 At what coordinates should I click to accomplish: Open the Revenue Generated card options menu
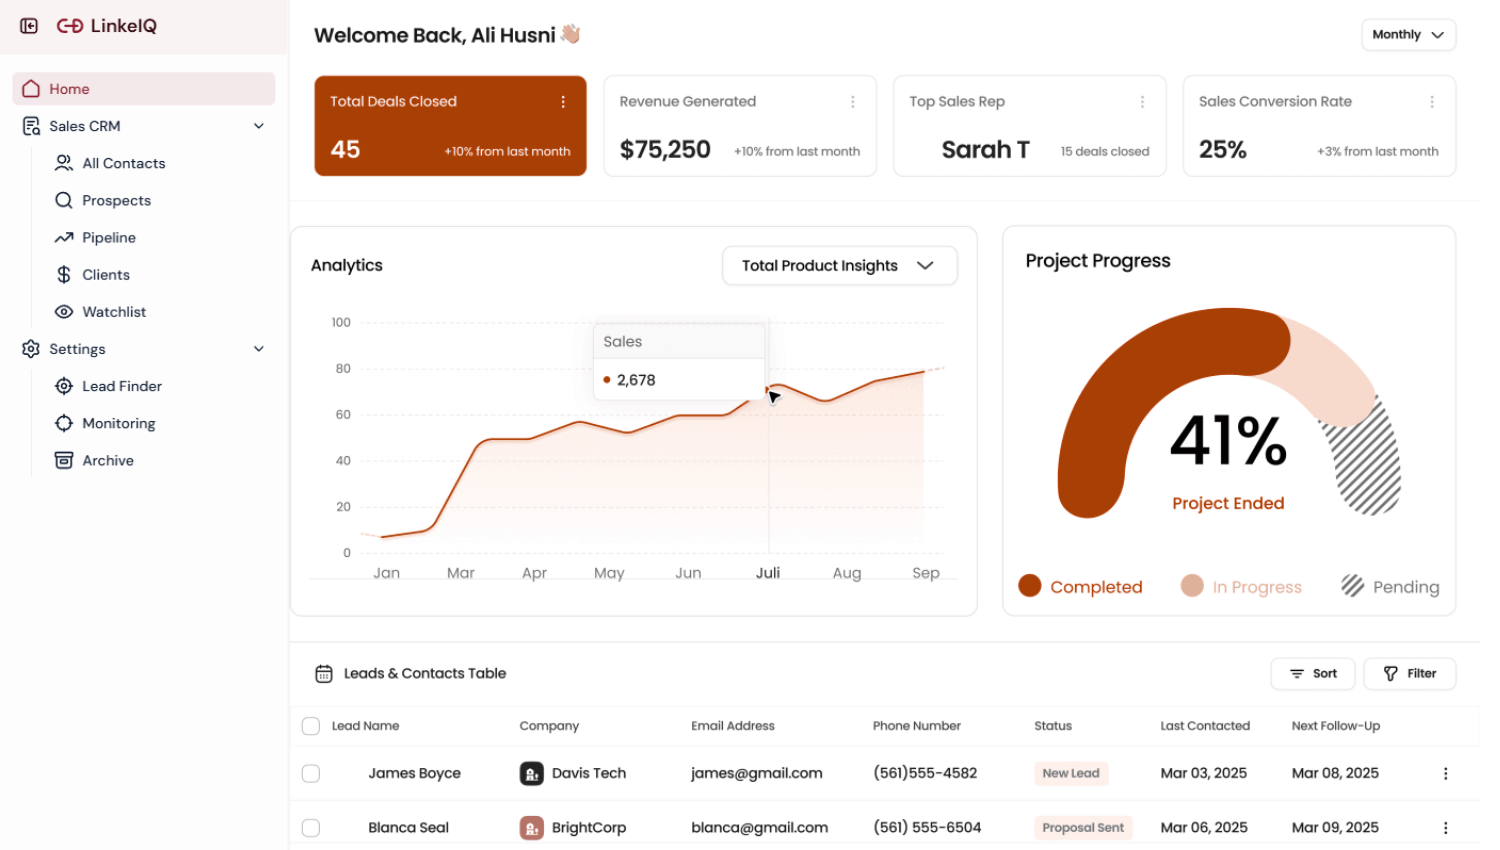point(852,102)
